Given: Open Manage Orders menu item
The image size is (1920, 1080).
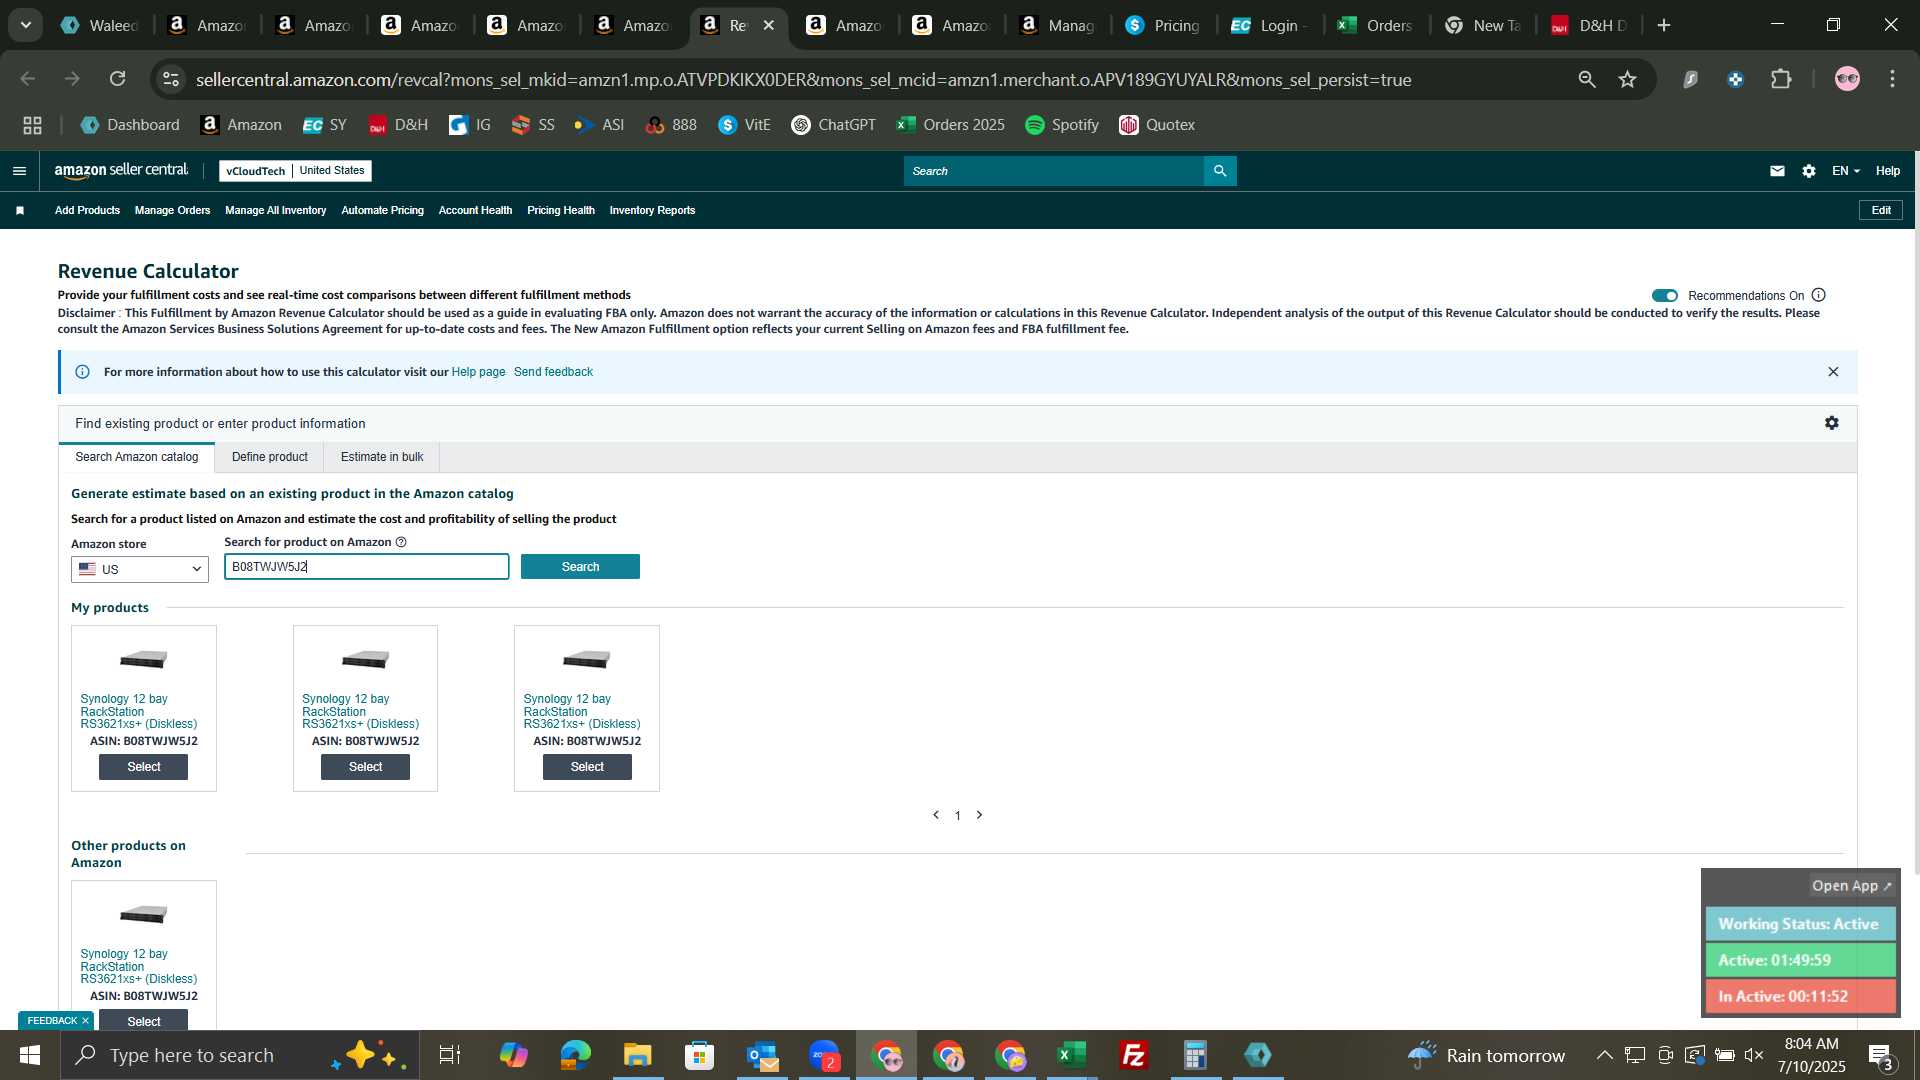Looking at the screenshot, I should [x=172, y=210].
